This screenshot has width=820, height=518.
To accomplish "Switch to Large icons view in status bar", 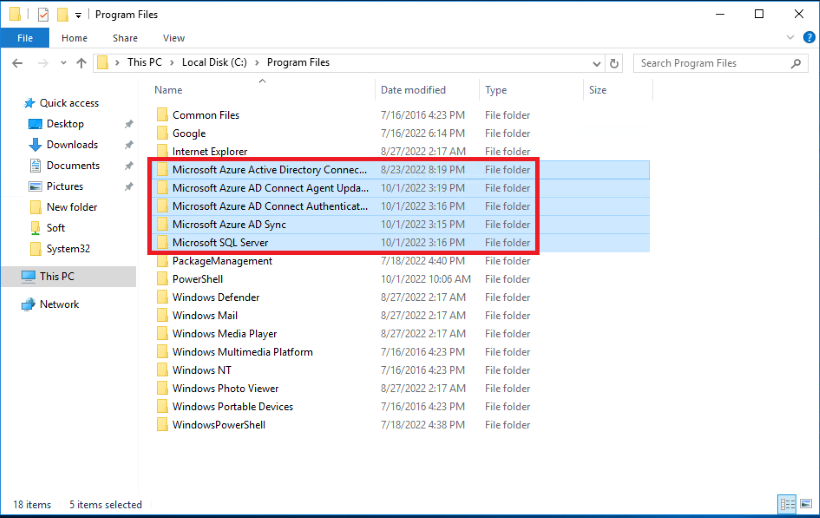I will coord(806,504).
